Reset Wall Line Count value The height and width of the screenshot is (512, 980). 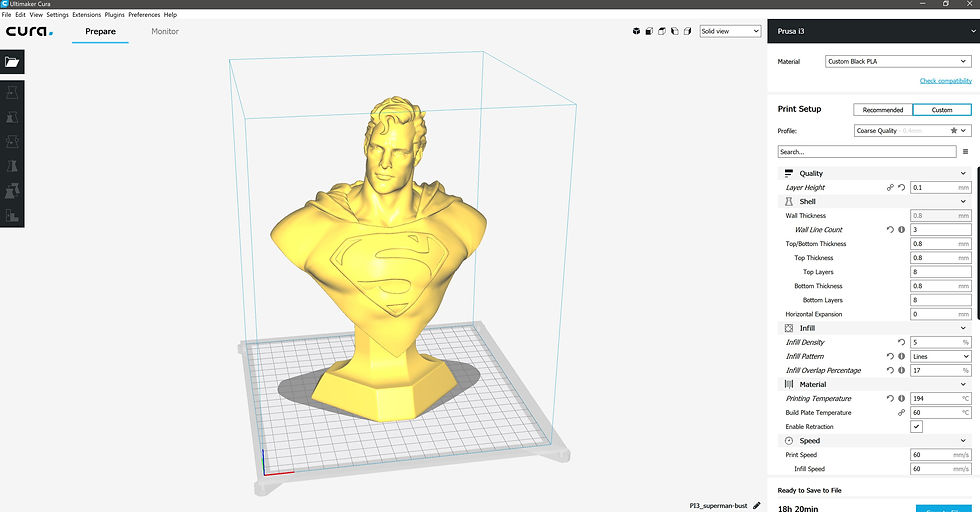tap(890, 229)
